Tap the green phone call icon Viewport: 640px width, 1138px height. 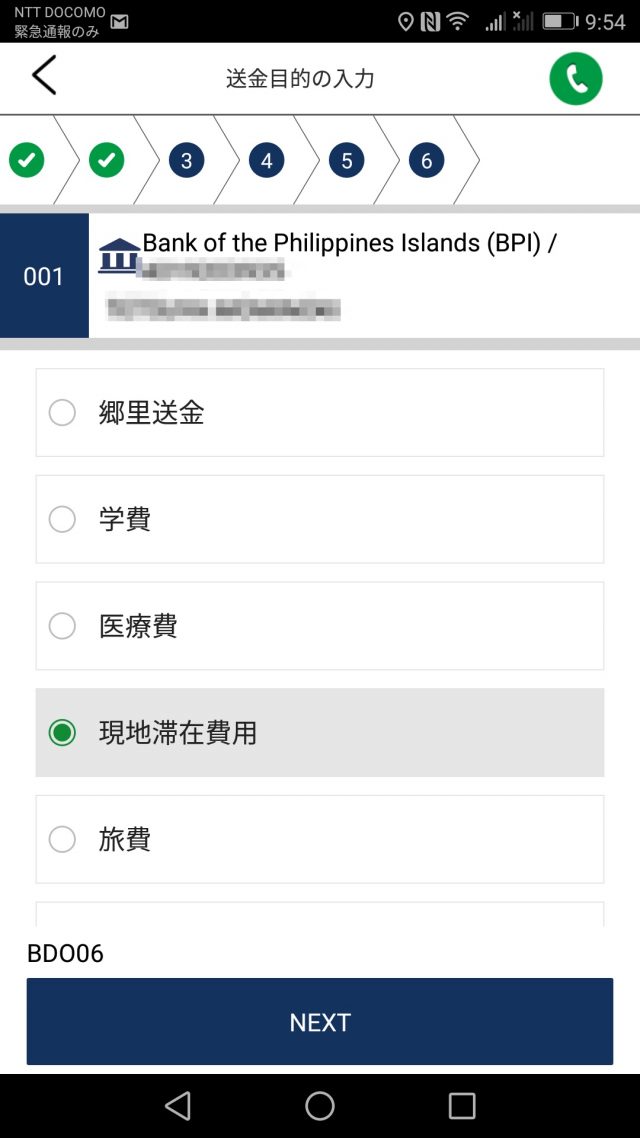576,78
